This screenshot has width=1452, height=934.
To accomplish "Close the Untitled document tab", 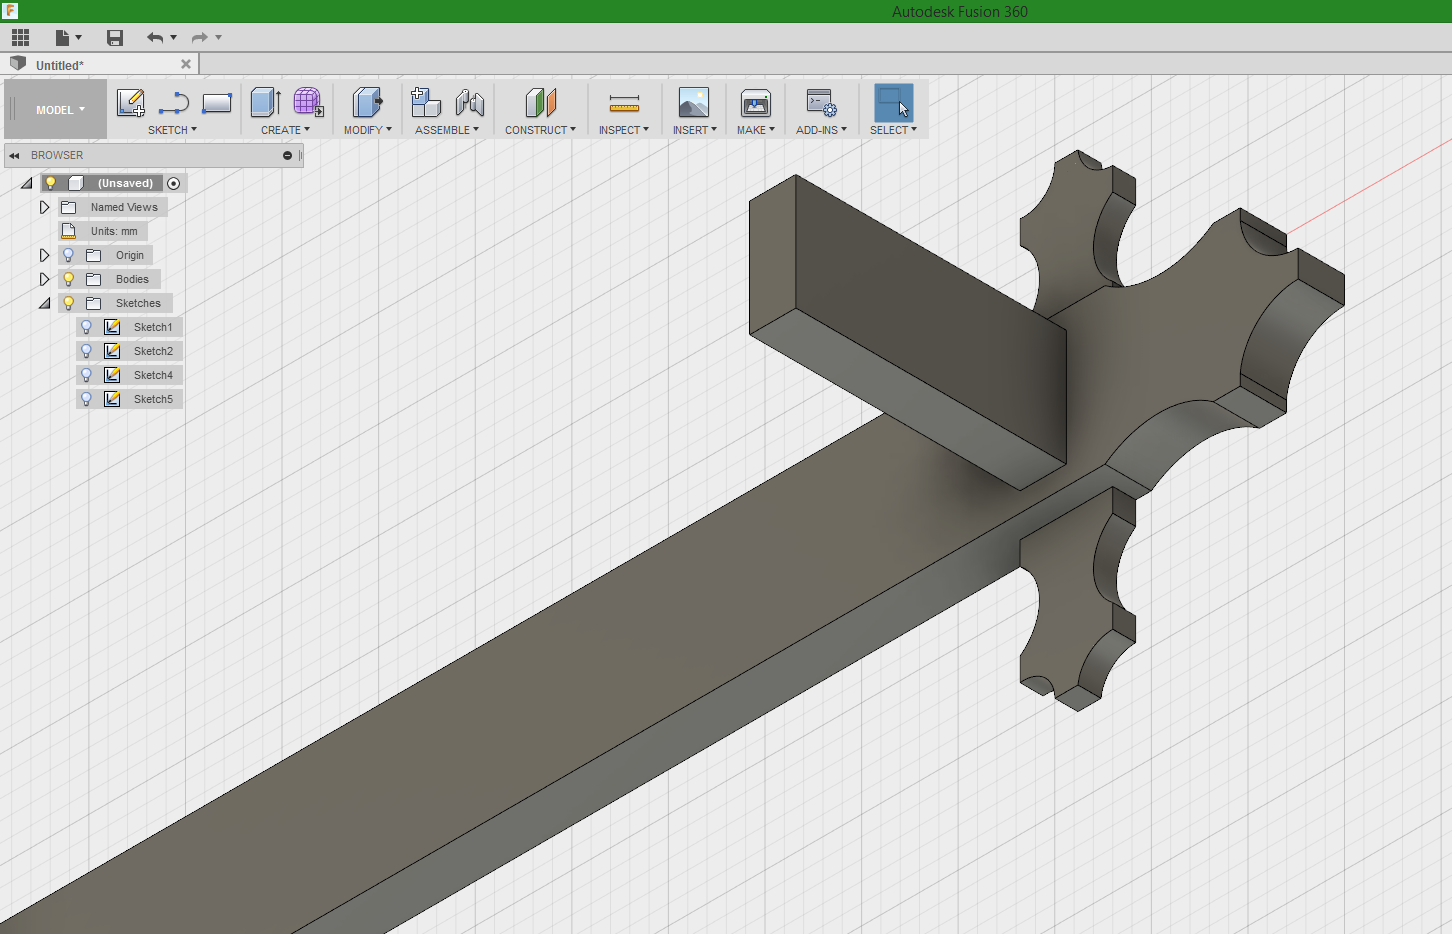I will click(x=186, y=64).
